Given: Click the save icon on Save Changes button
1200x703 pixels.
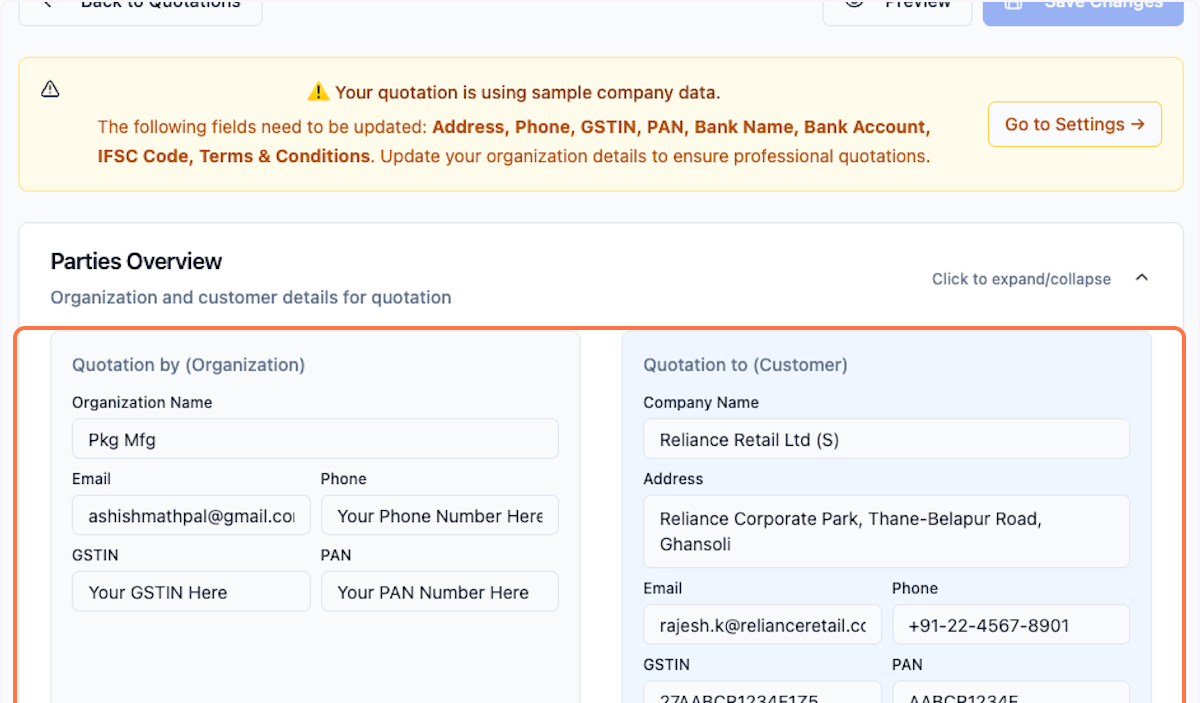Looking at the screenshot, I should pyautogui.click(x=1014, y=5).
